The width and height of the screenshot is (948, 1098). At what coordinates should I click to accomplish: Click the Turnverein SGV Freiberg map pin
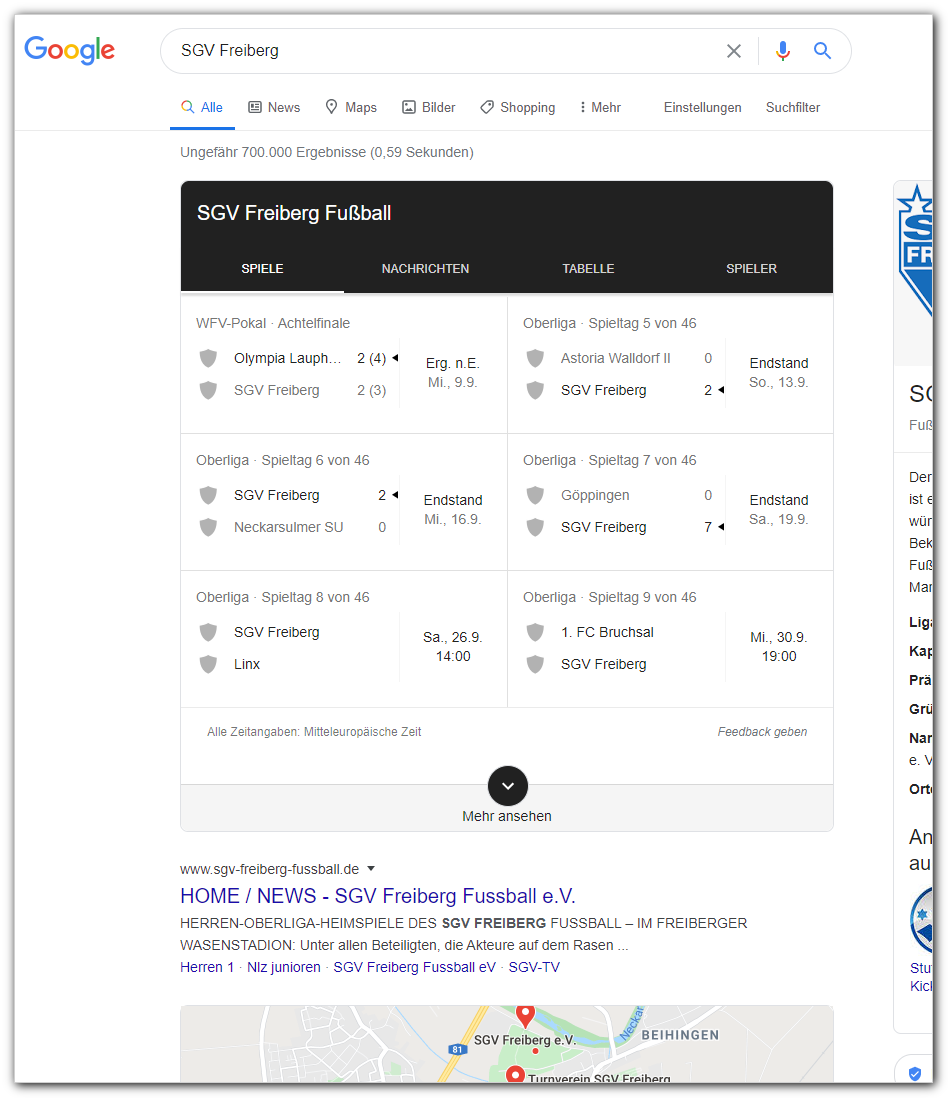click(515, 1076)
